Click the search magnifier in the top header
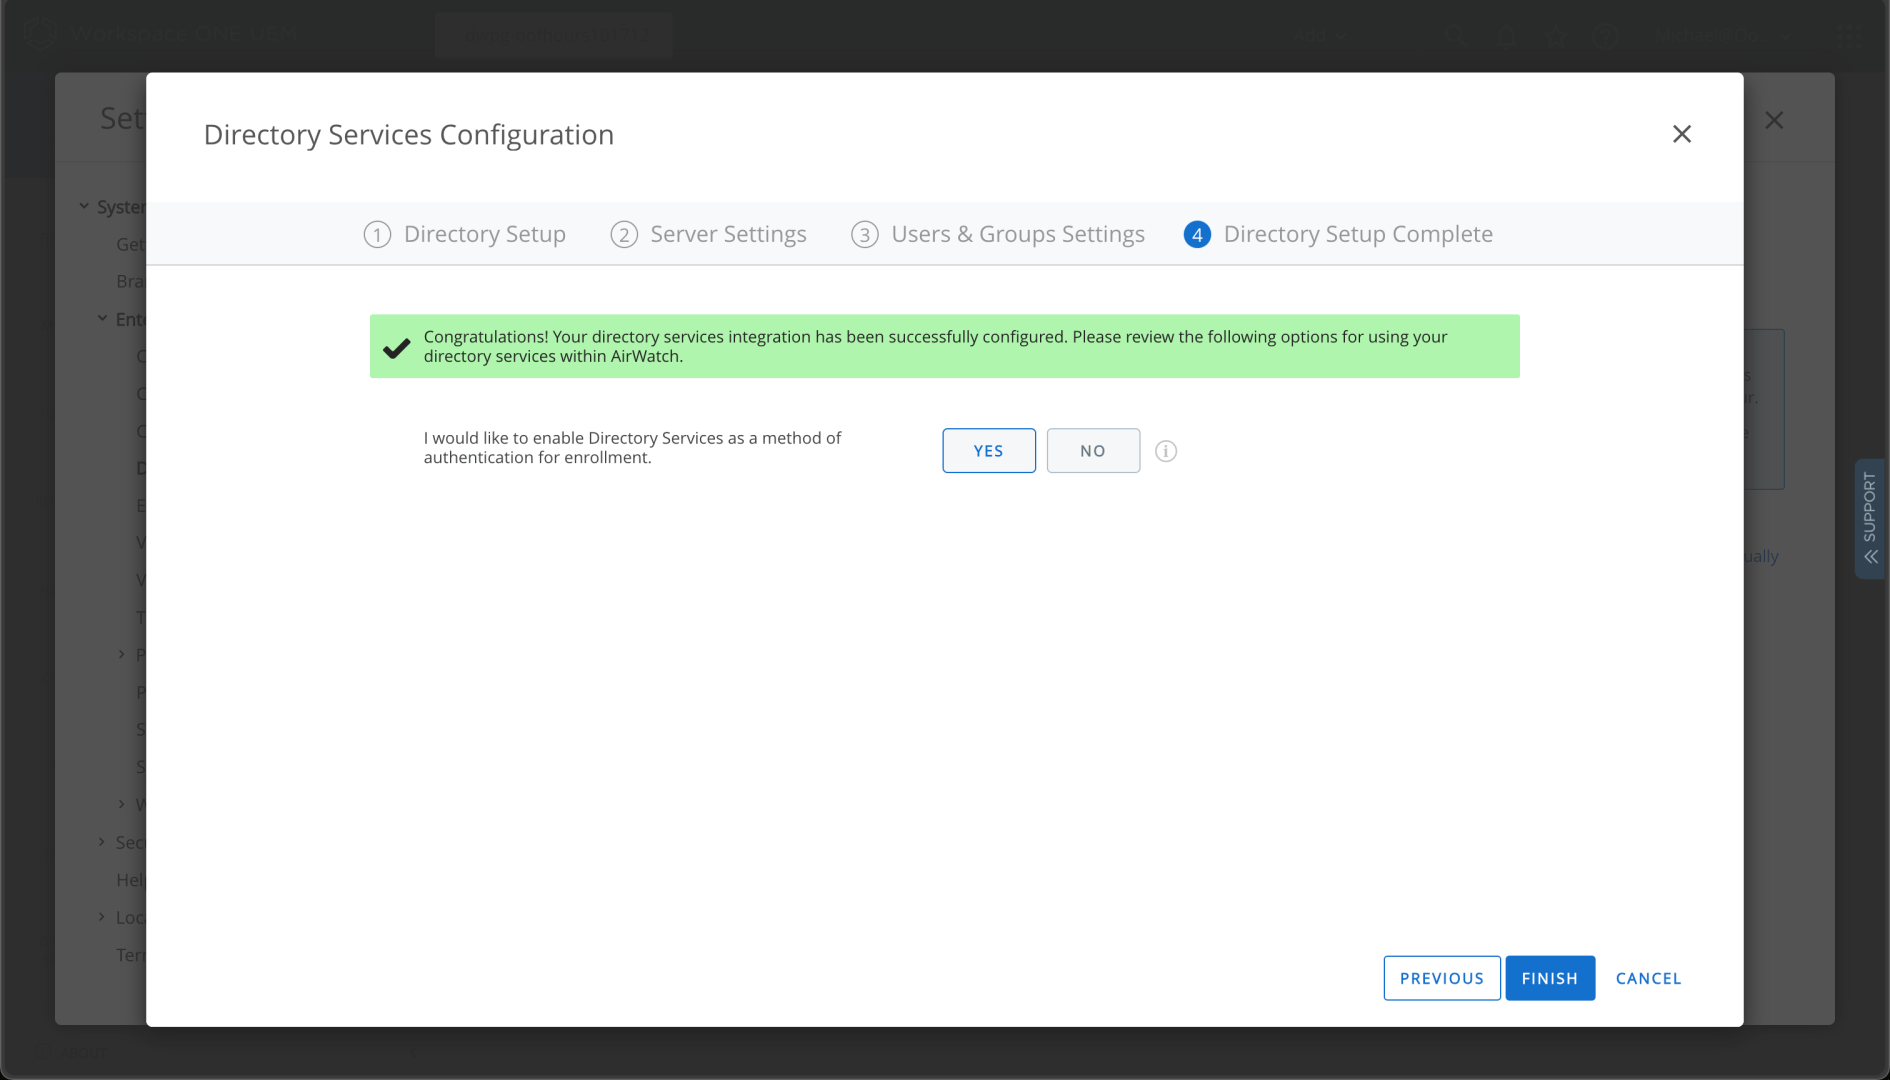Image resolution: width=1890 pixels, height=1080 pixels. 1455,36
